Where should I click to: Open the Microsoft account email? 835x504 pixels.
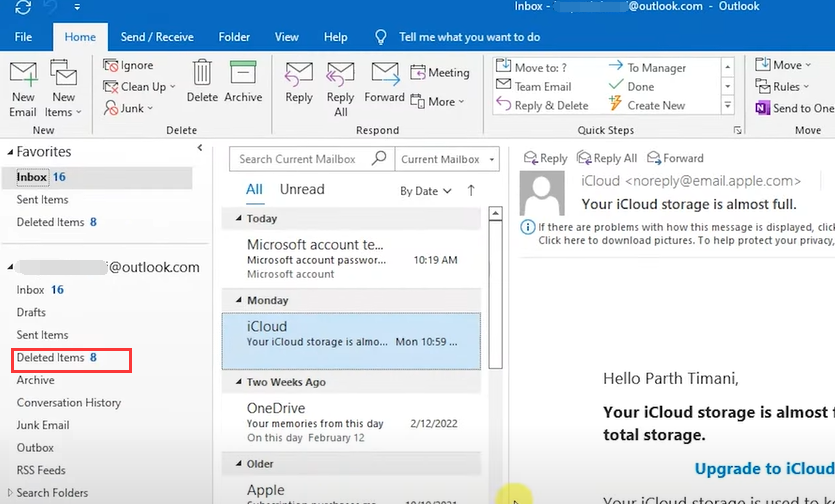[351, 259]
